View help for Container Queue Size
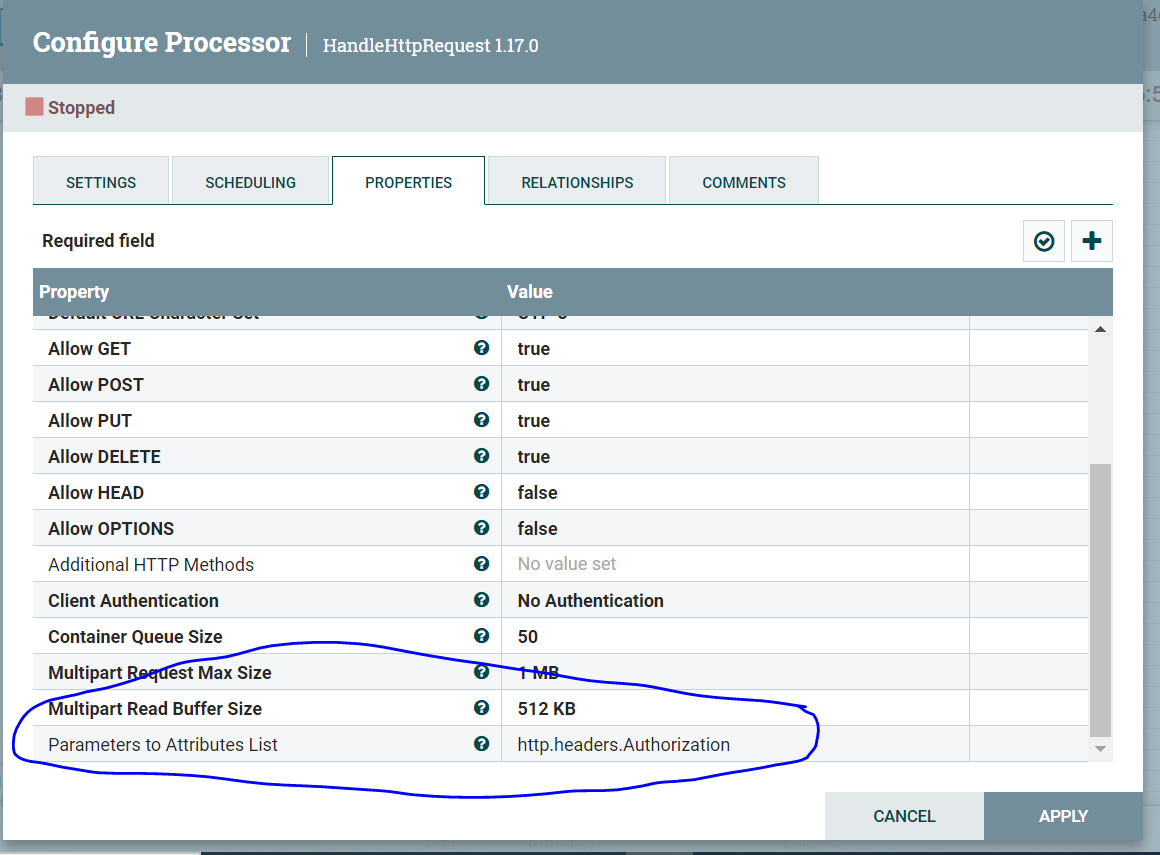This screenshot has width=1160, height=855. point(481,636)
